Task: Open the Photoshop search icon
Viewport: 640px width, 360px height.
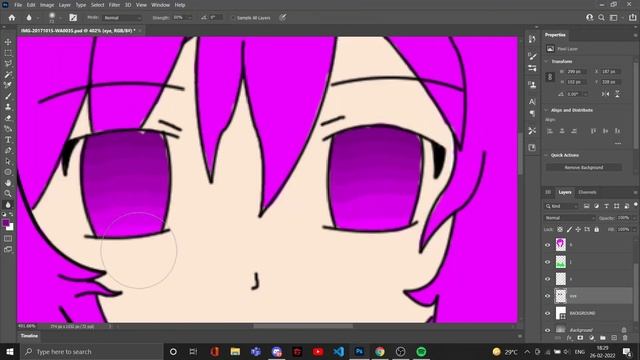Action: pos(601,18)
